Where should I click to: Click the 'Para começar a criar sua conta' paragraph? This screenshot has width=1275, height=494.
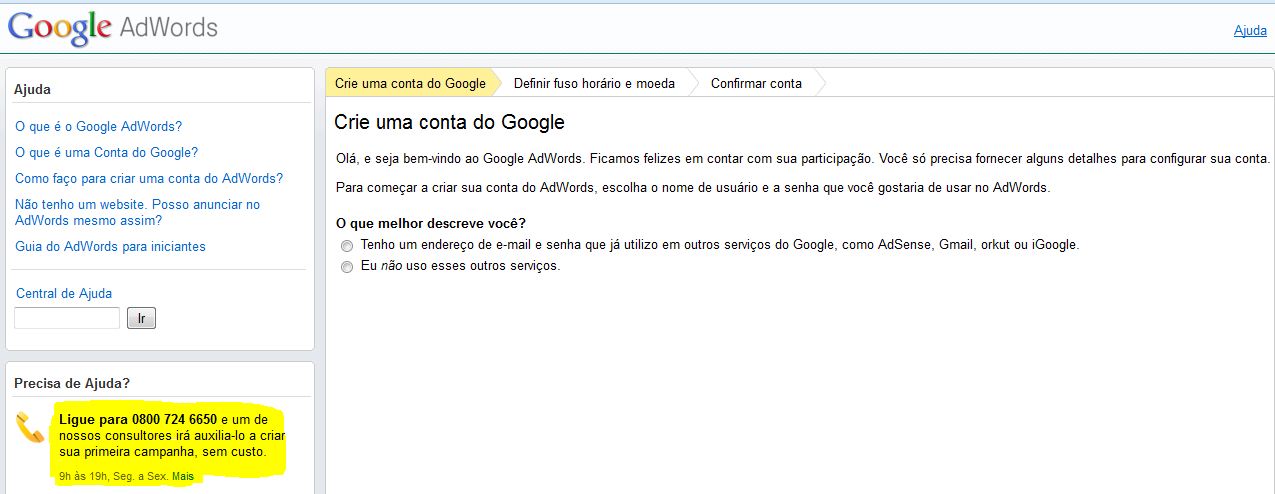click(x=693, y=188)
